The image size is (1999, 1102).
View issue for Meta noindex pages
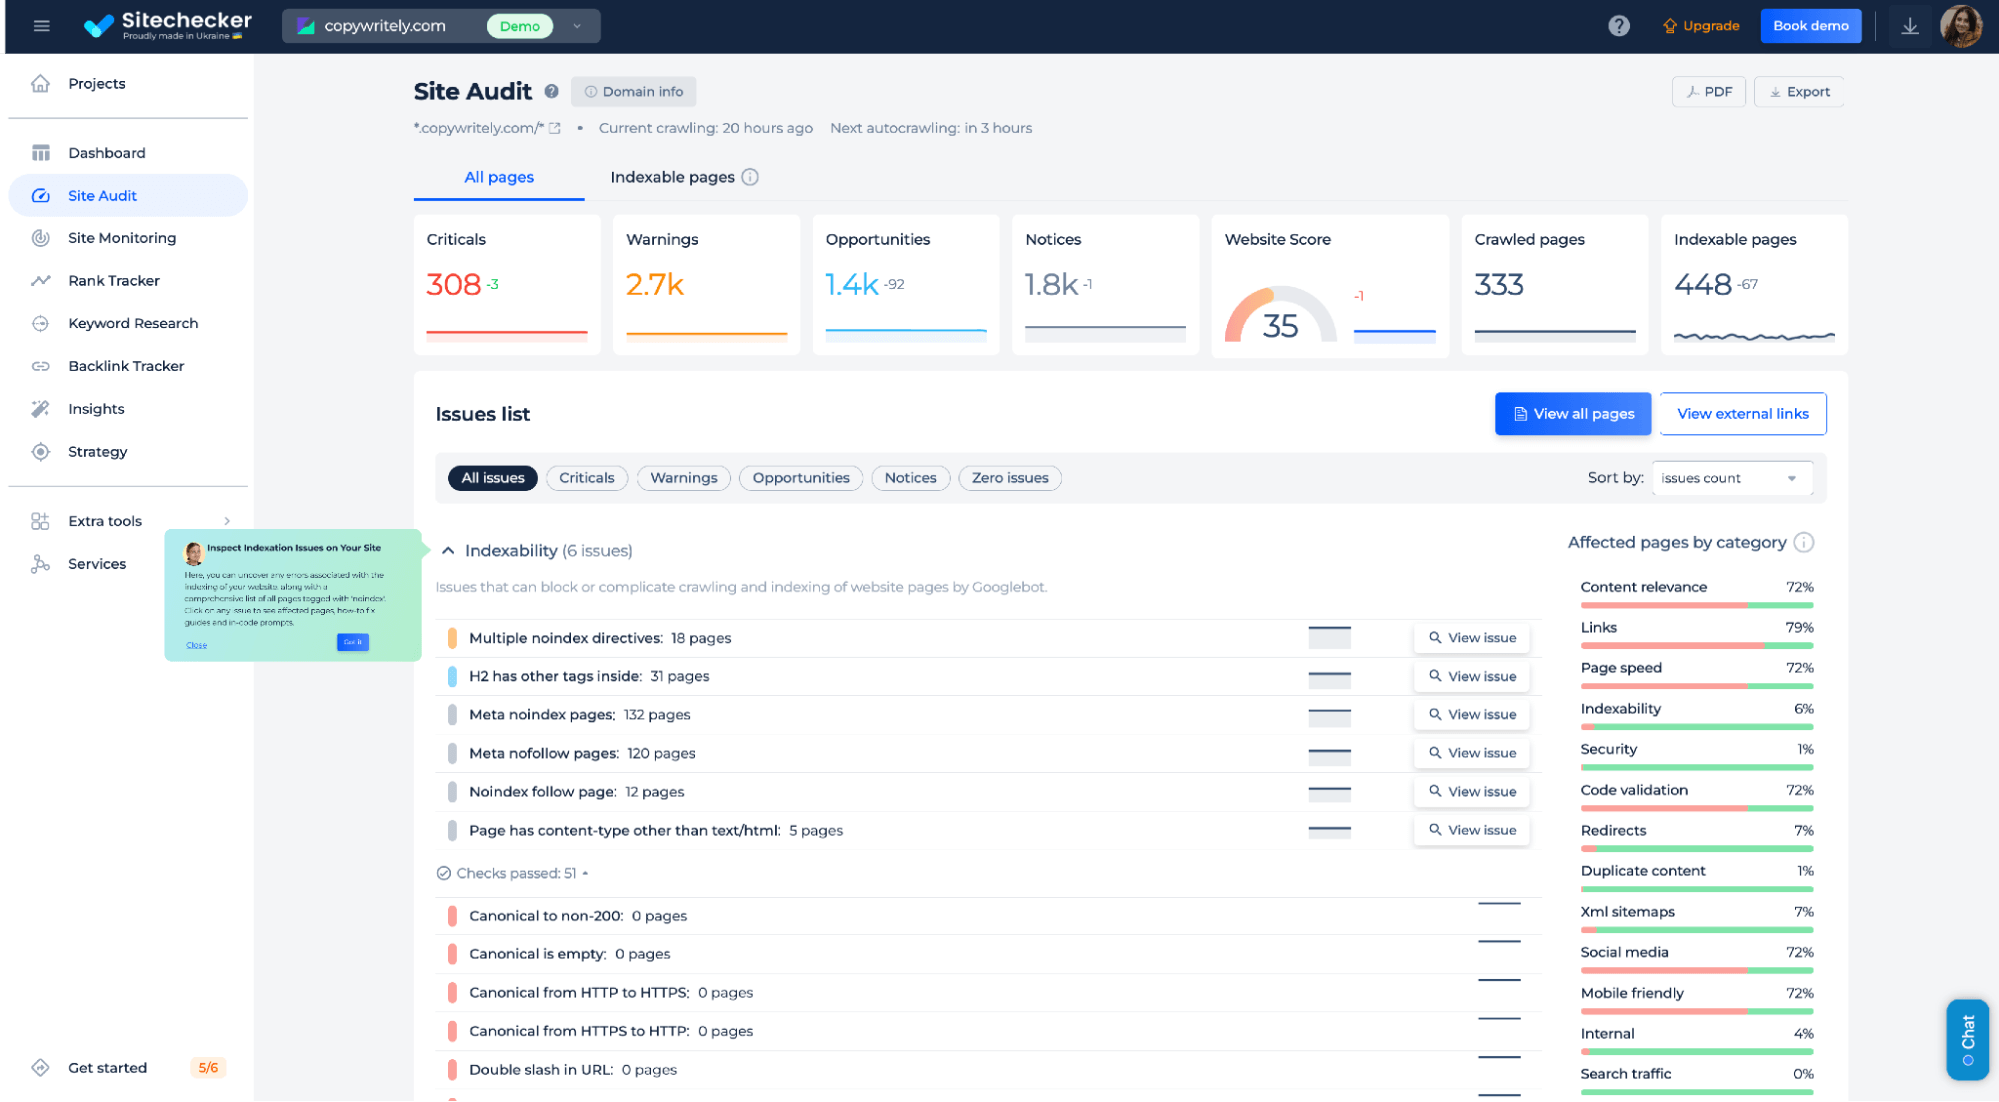point(1471,714)
